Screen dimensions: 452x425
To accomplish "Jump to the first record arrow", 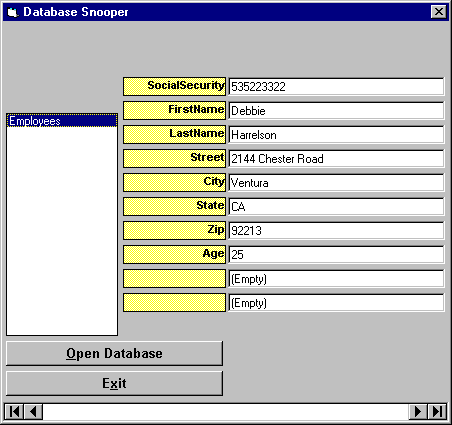I will (x=14, y=412).
